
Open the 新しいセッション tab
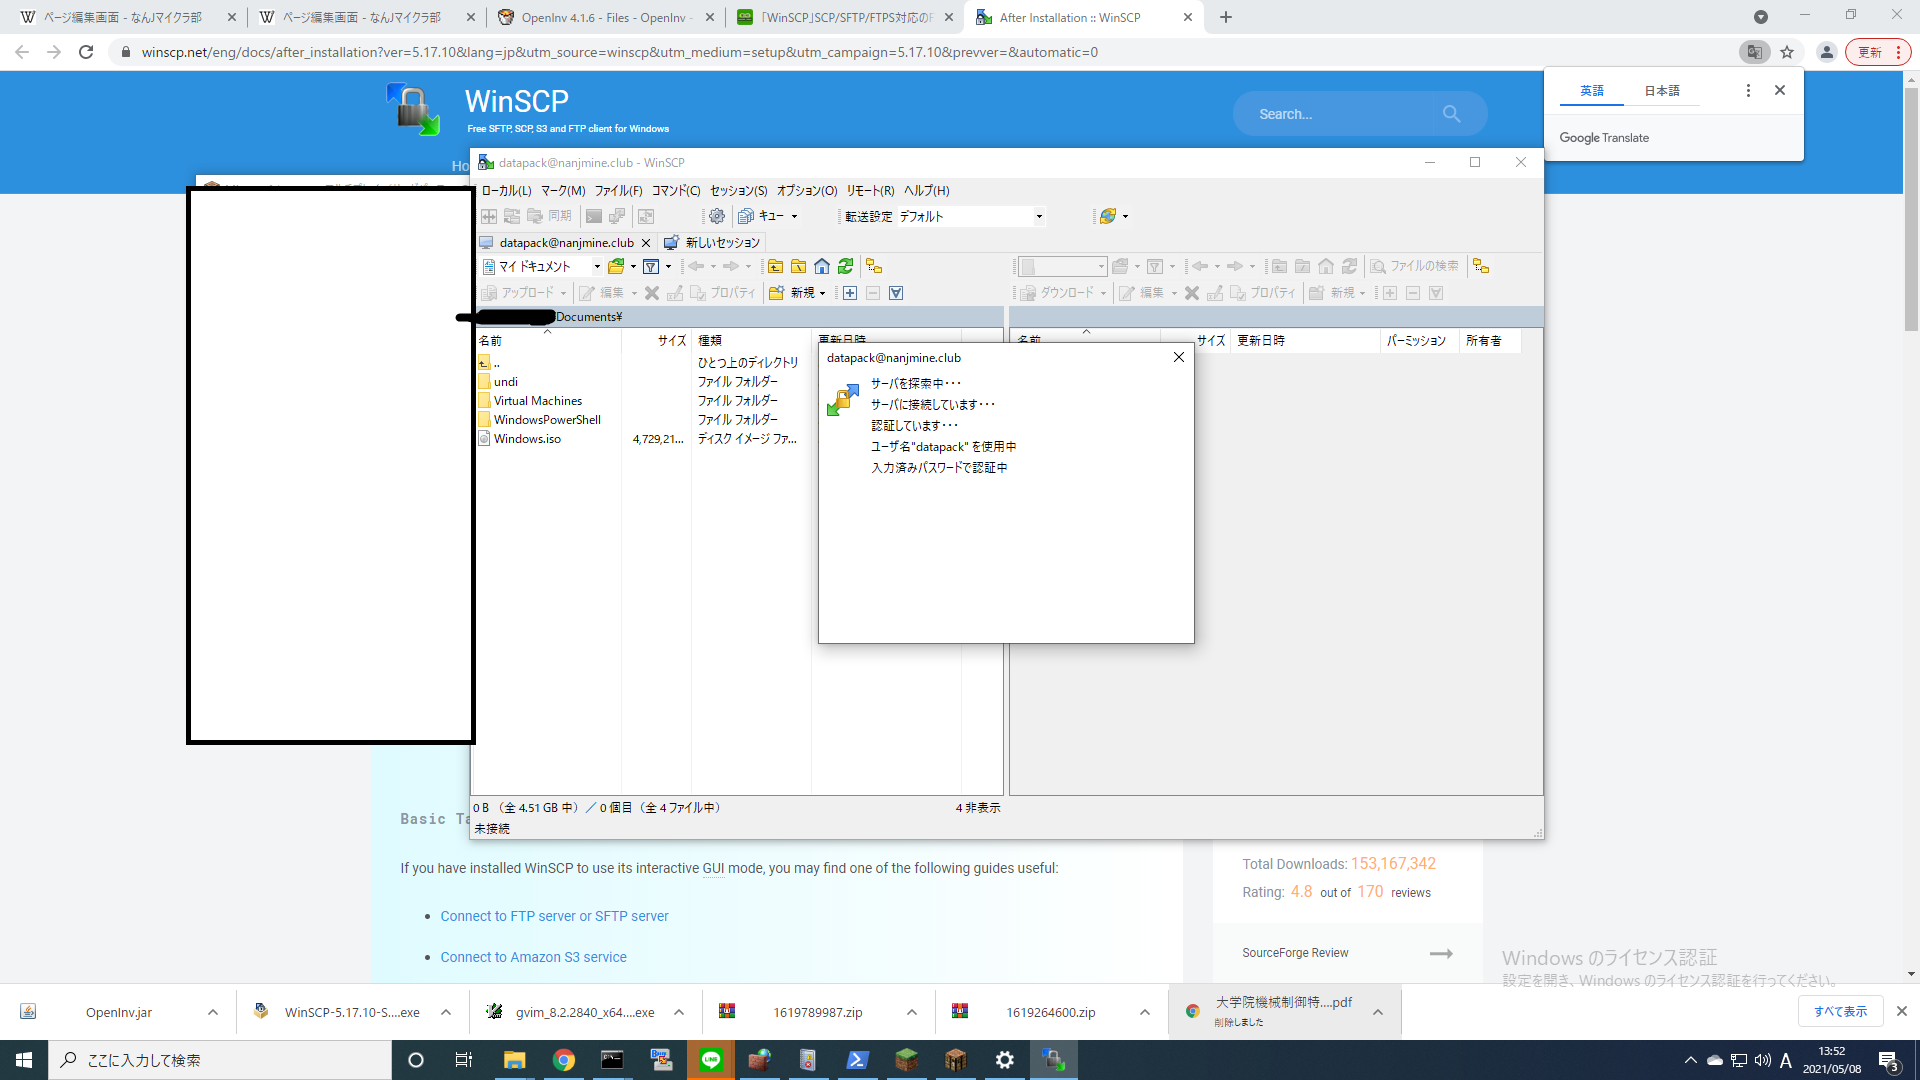coord(713,242)
